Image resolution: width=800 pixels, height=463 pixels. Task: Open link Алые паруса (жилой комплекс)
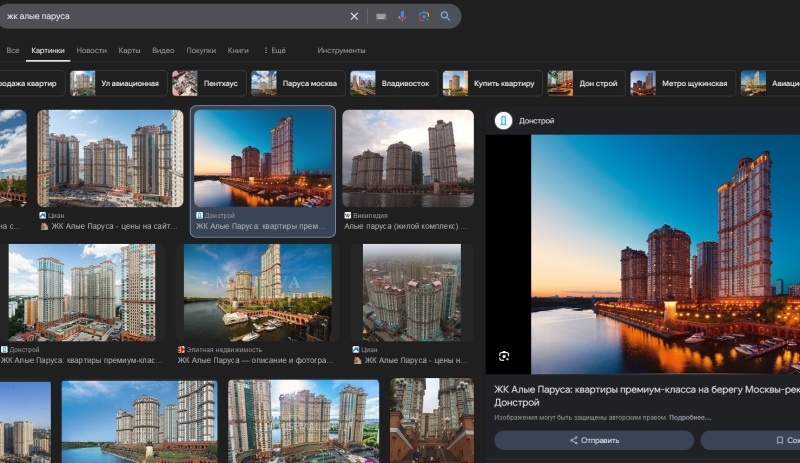pos(406,226)
